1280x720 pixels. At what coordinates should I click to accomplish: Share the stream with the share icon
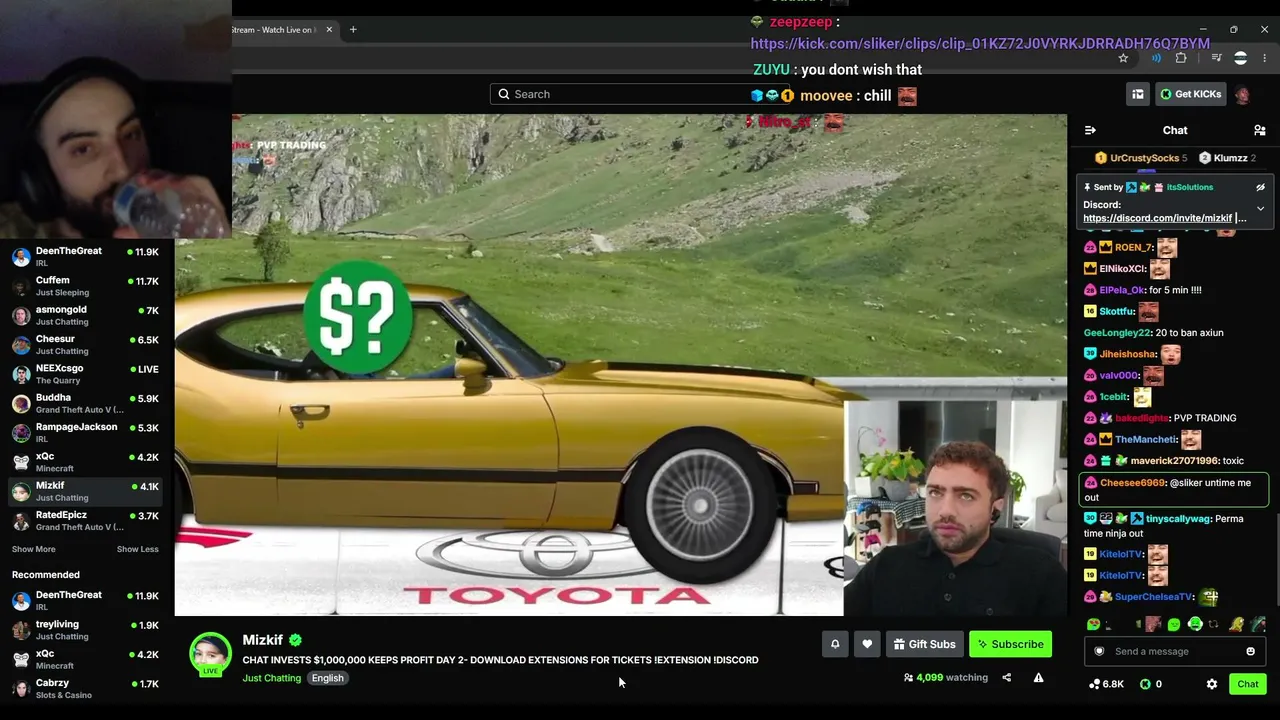[x=1007, y=677]
